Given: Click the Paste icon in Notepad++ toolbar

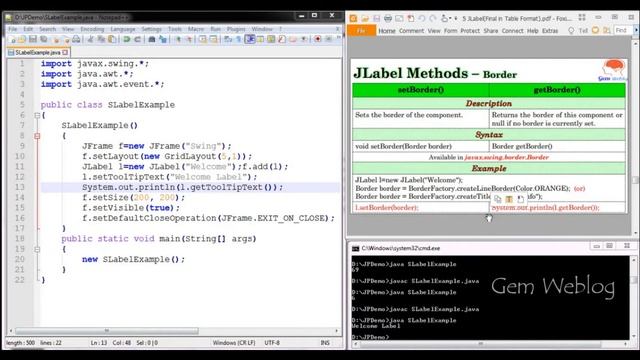Looking at the screenshot, I should [x=111, y=39].
